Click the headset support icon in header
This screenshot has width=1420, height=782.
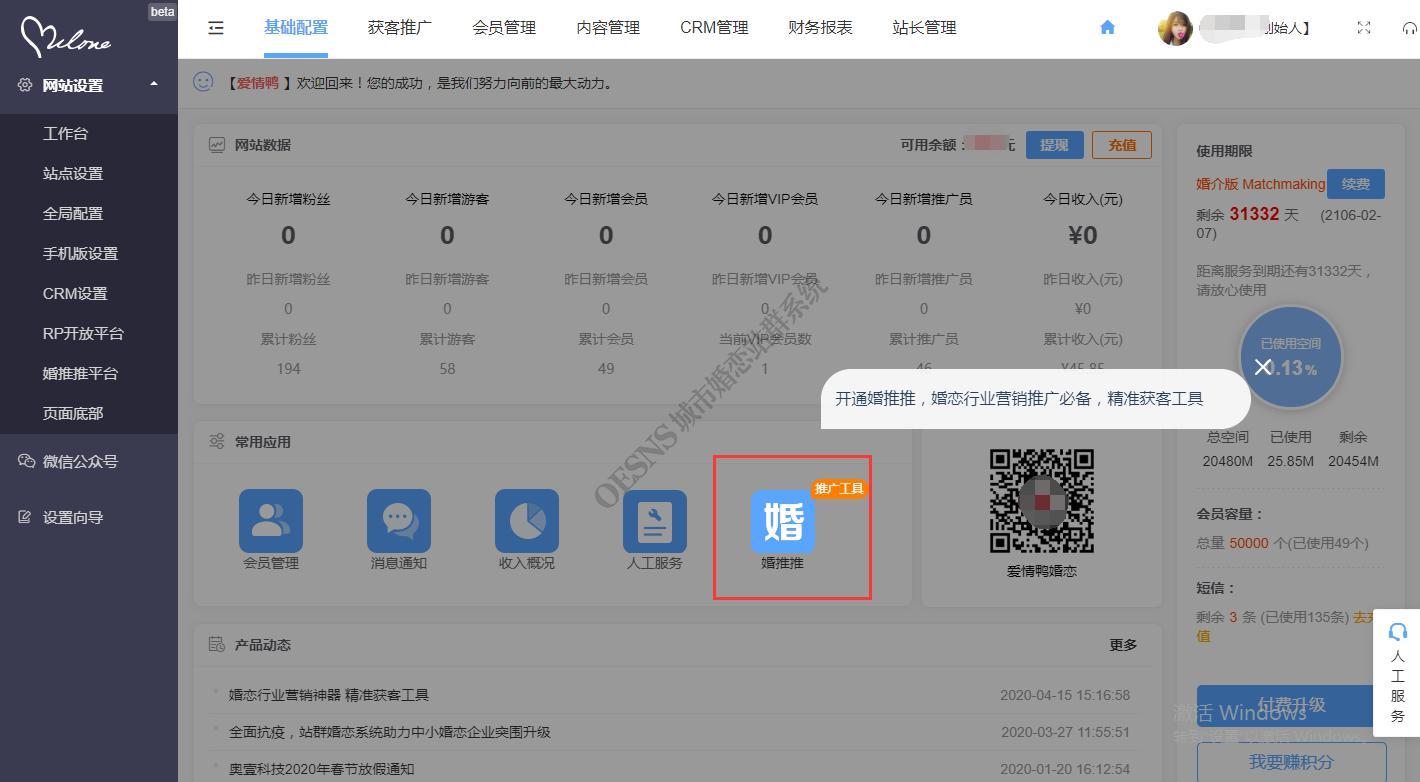pyautogui.click(x=1410, y=28)
